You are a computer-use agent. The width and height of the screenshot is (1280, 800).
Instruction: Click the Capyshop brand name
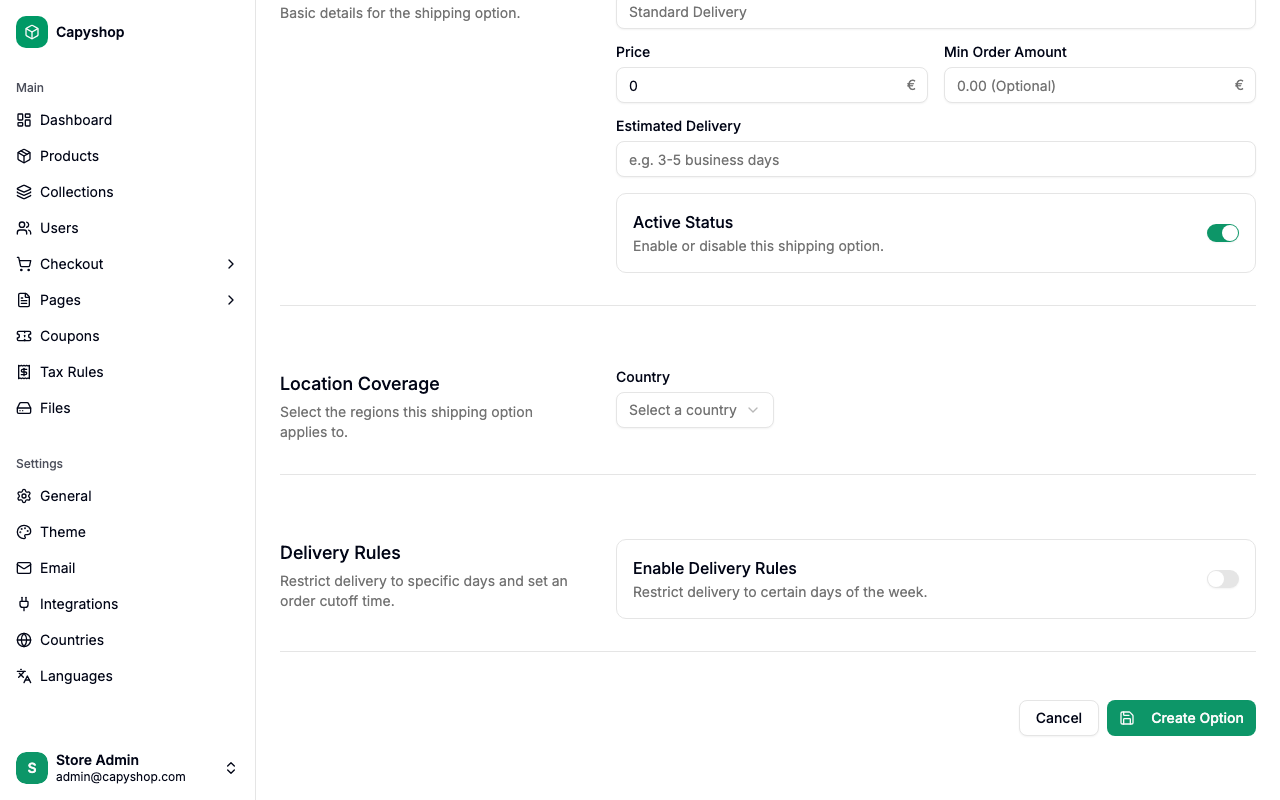[90, 32]
